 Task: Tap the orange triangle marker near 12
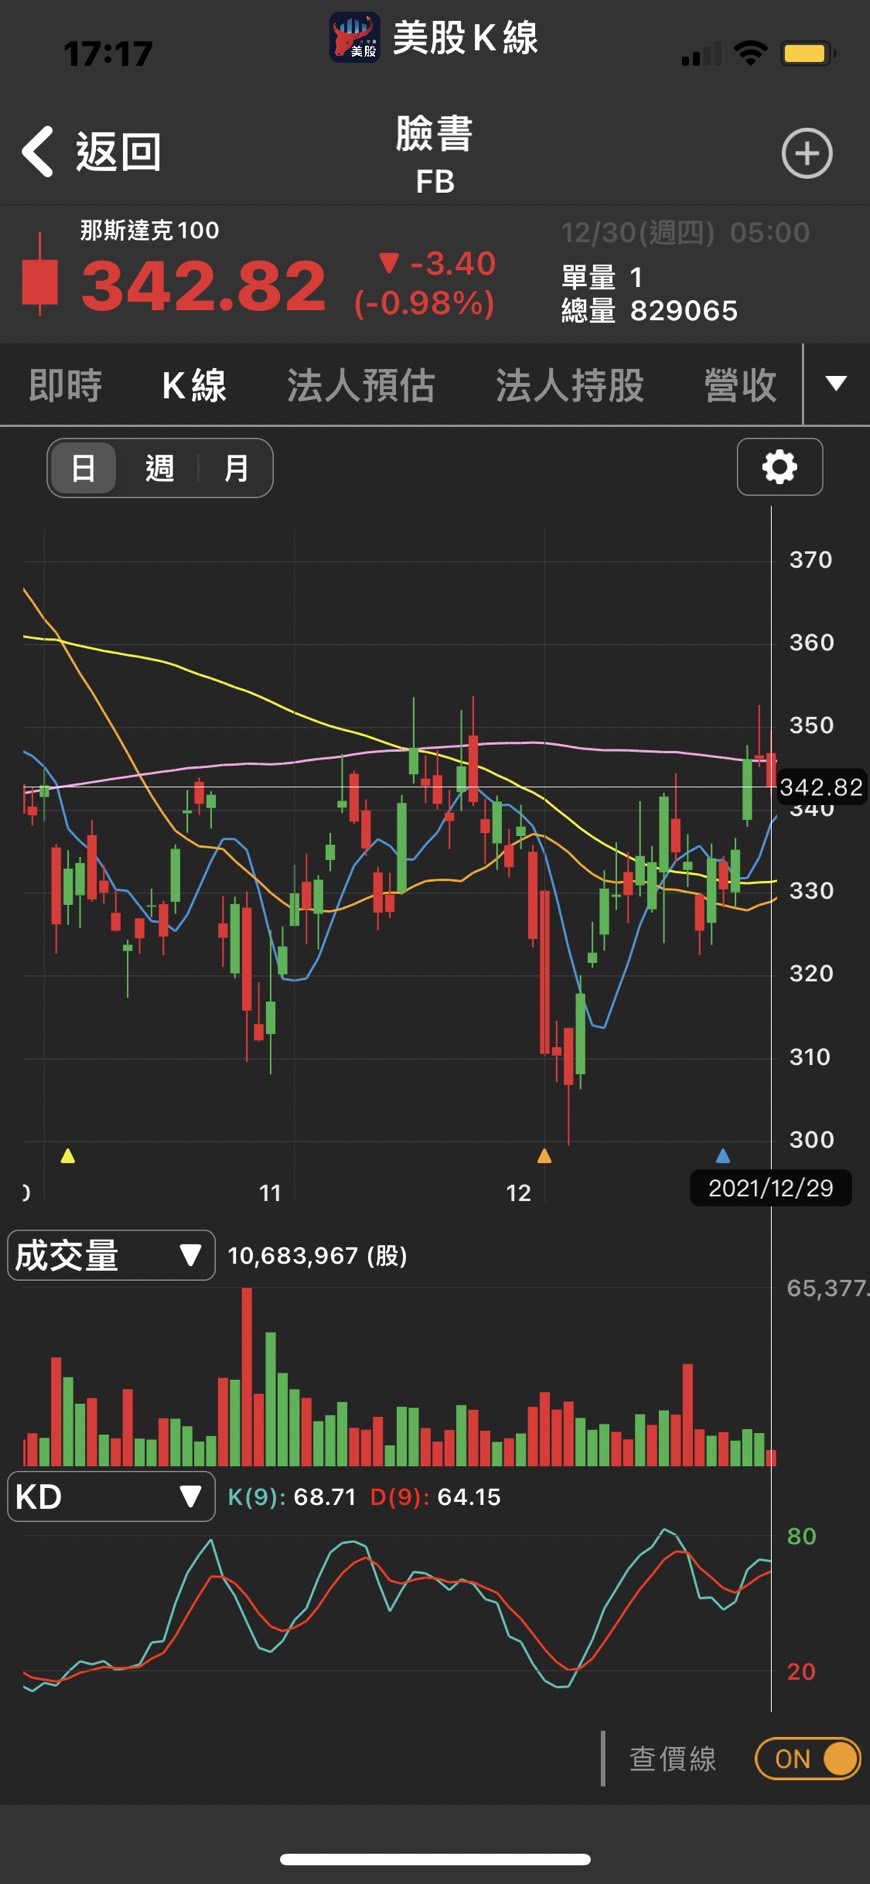click(x=544, y=1156)
